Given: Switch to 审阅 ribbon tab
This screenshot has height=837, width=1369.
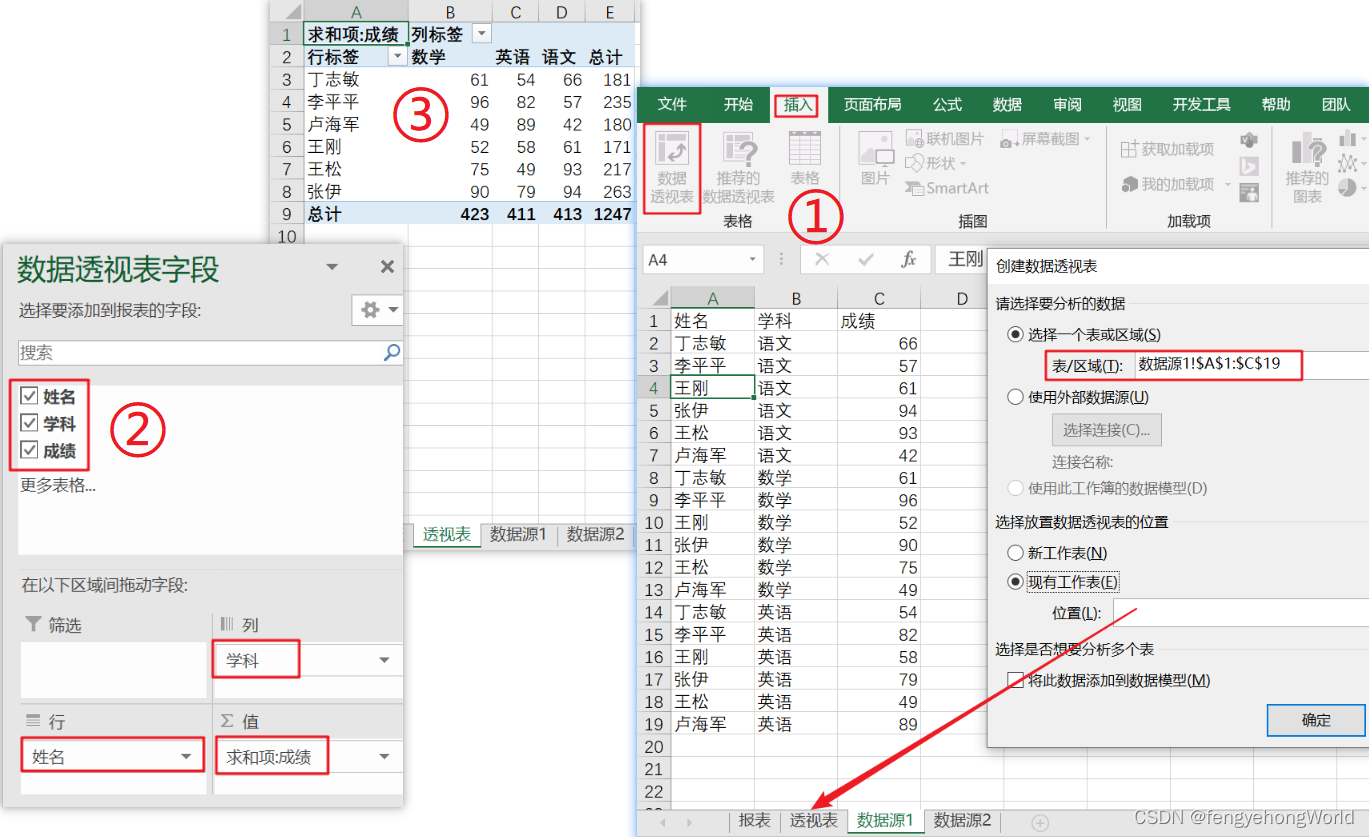Looking at the screenshot, I should [x=1067, y=104].
